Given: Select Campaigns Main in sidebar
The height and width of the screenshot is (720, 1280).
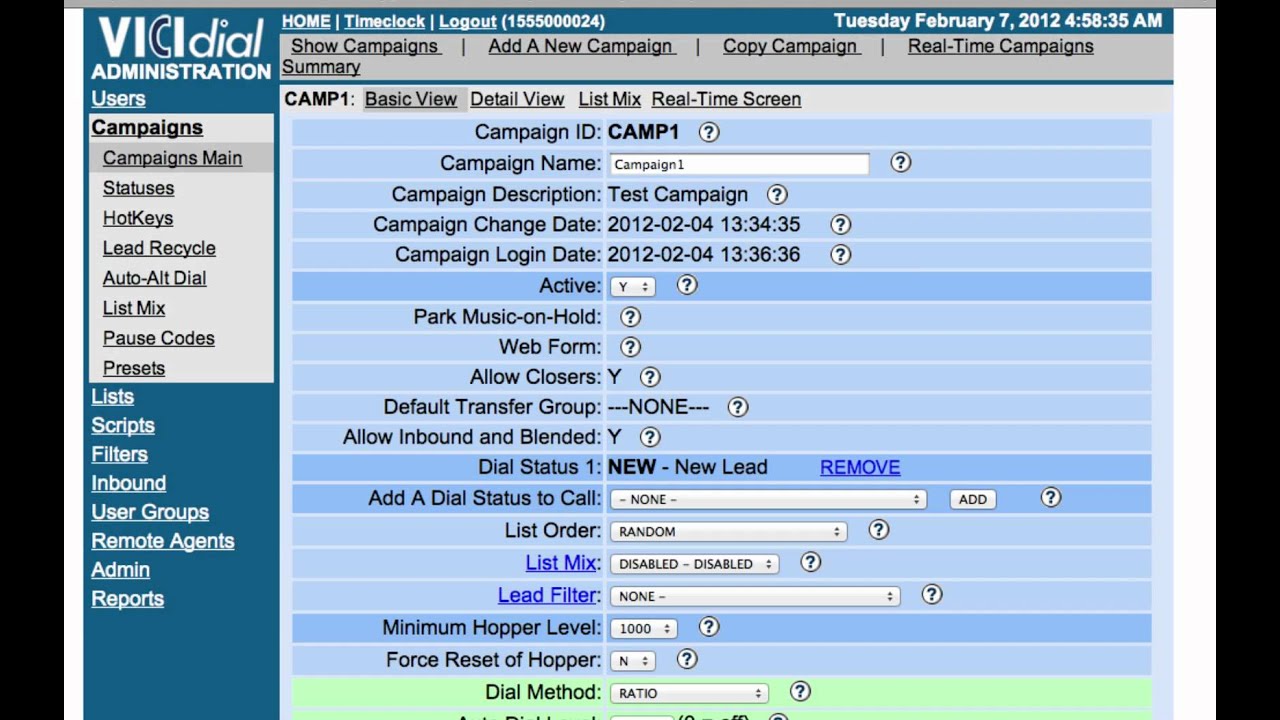Looking at the screenshot, I should [172, 158].
